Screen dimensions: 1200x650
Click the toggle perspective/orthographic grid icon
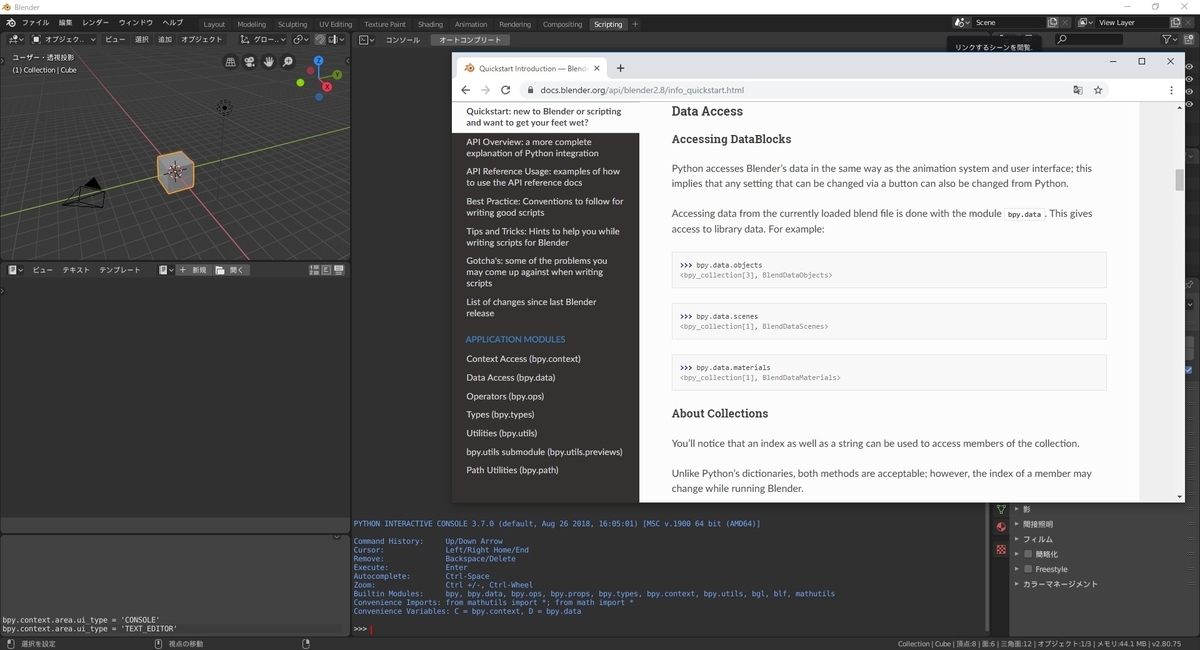tap(231, 62)
